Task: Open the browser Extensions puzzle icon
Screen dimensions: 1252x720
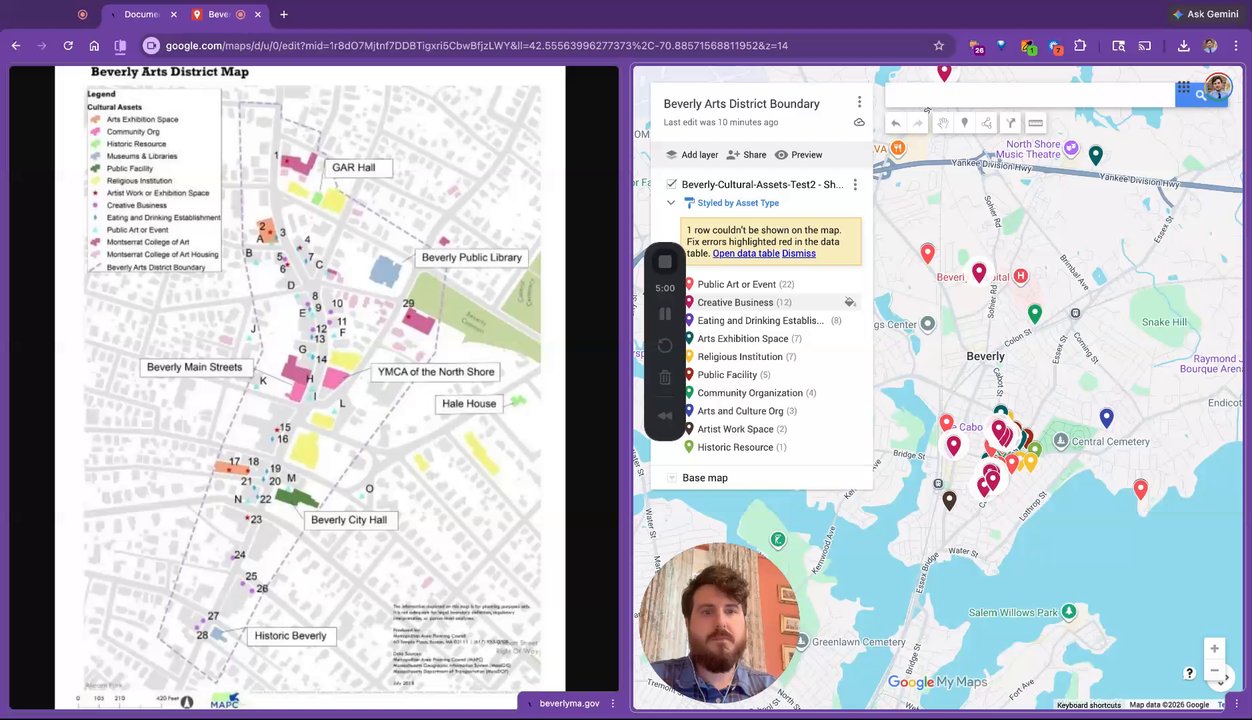Action: 1080,45
